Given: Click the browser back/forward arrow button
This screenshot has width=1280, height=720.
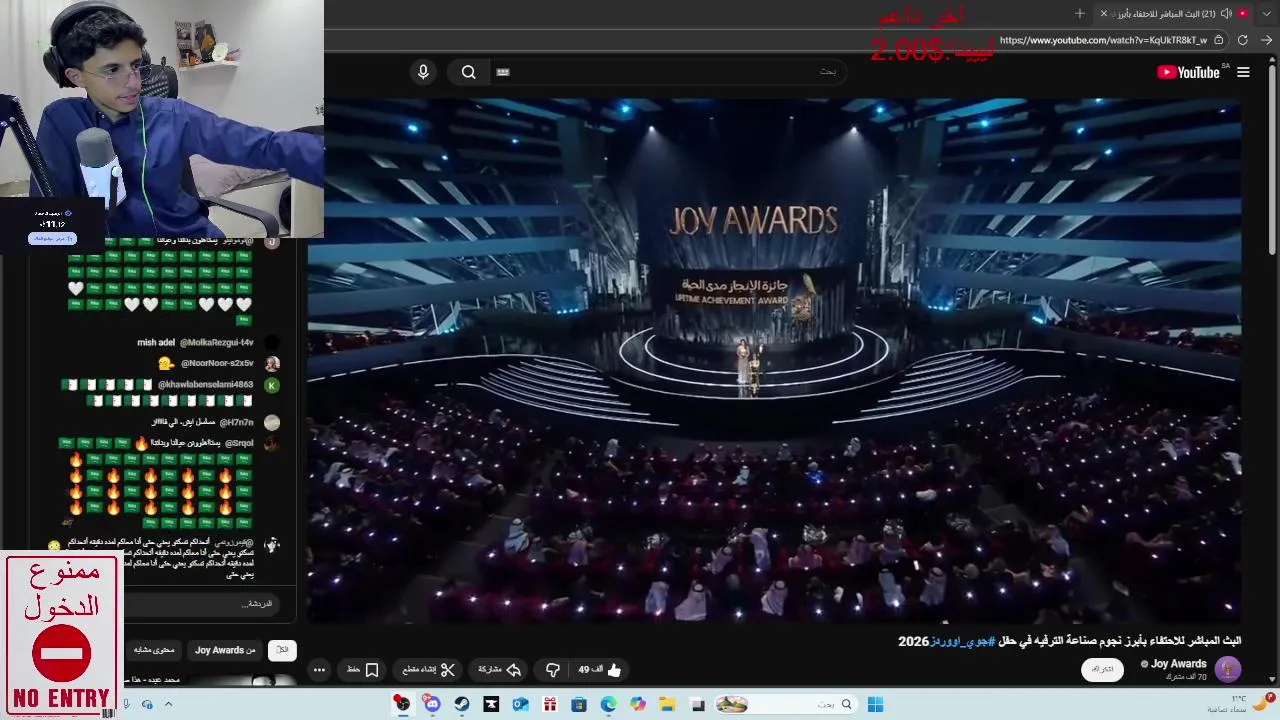Looking at the screenshot, I should (1266, 40).
